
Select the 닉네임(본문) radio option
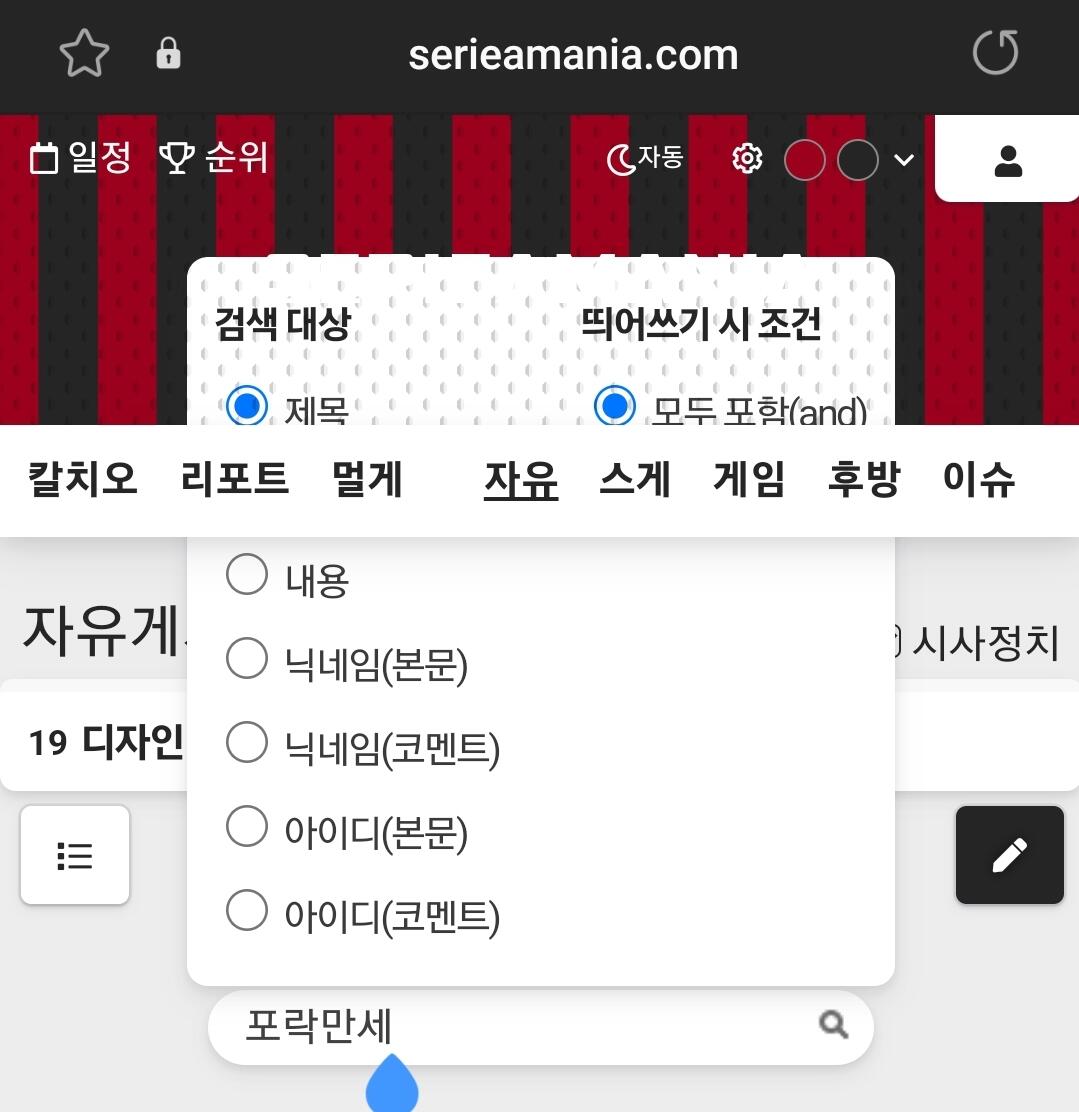pos(247,658)
